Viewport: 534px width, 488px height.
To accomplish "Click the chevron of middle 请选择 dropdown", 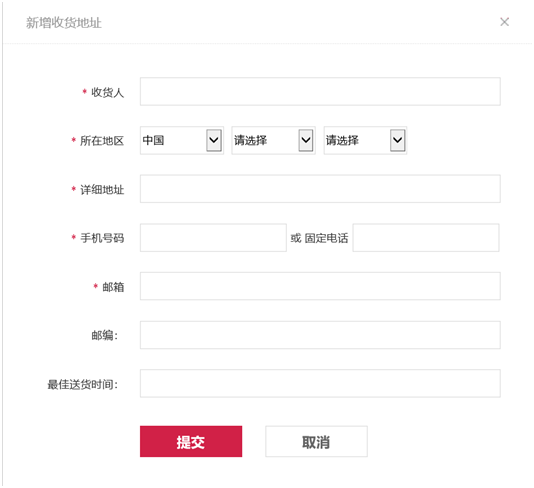I will pos(306,140).
